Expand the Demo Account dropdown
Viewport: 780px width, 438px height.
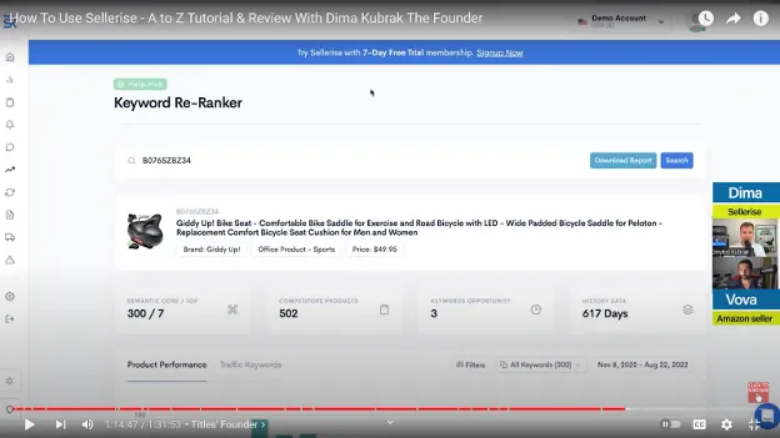661,22
